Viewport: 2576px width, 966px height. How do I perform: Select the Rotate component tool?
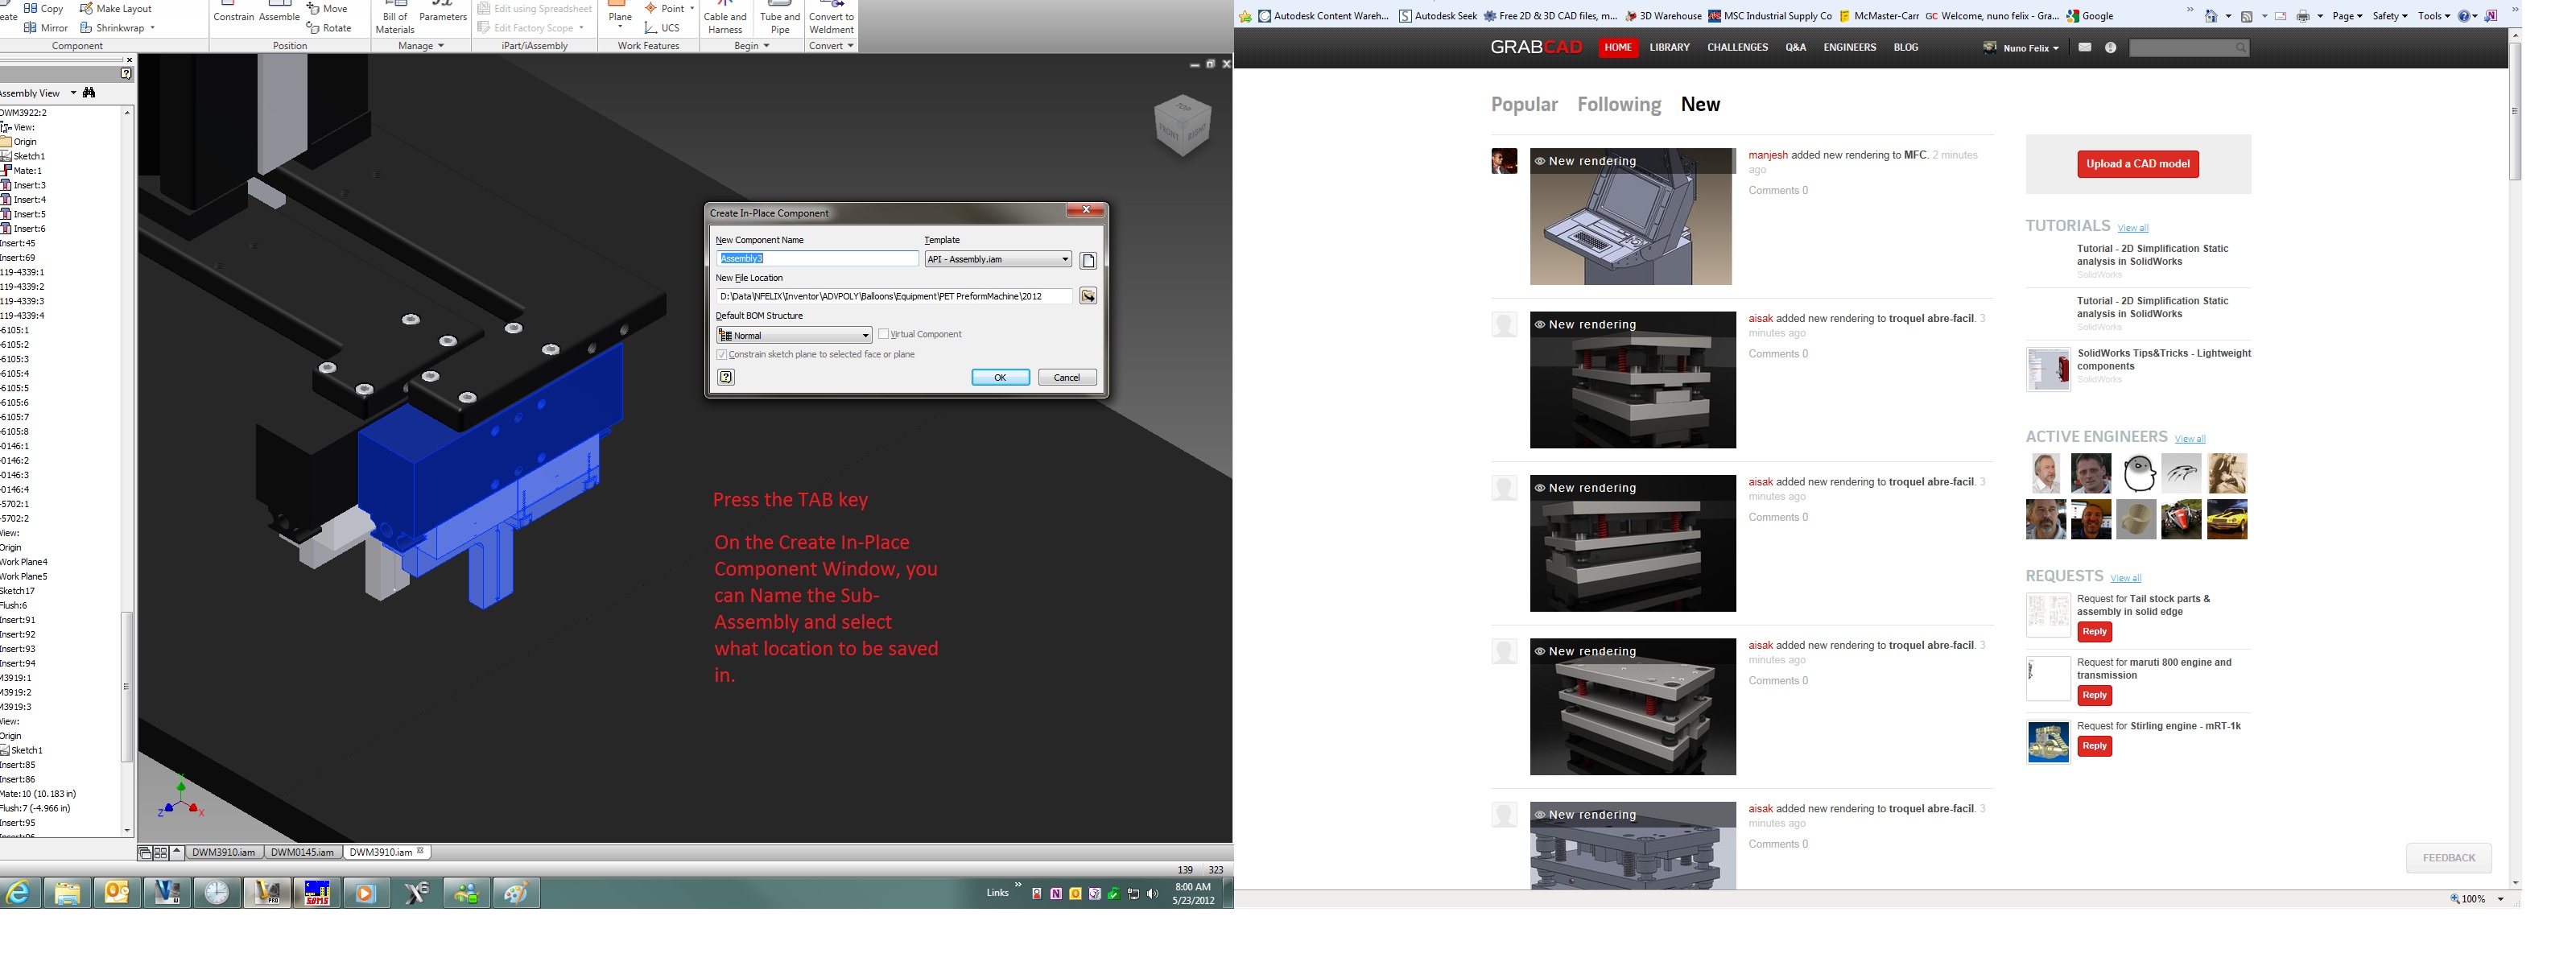point(329,28)
